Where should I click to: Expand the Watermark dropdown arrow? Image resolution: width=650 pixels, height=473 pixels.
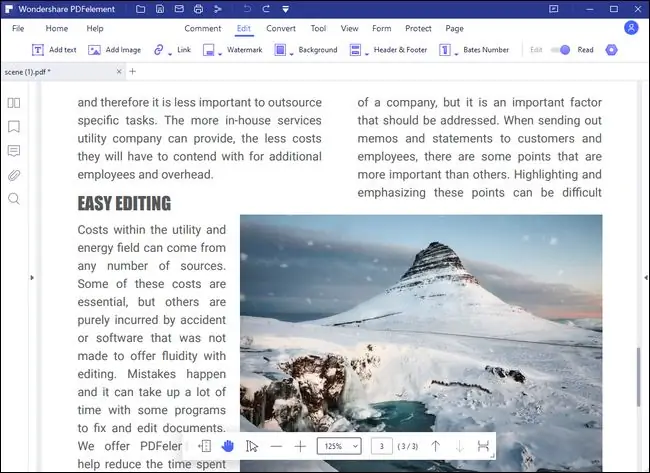click(x=219, y=52)
